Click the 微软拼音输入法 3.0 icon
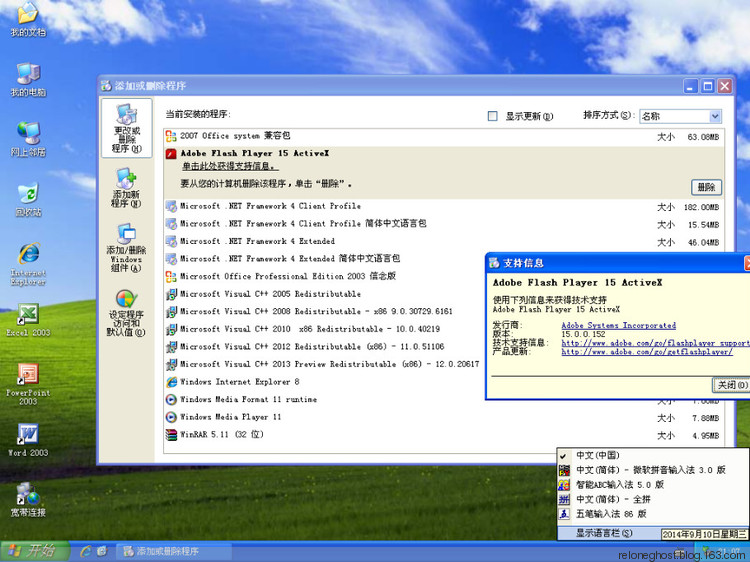 point(564,470)
